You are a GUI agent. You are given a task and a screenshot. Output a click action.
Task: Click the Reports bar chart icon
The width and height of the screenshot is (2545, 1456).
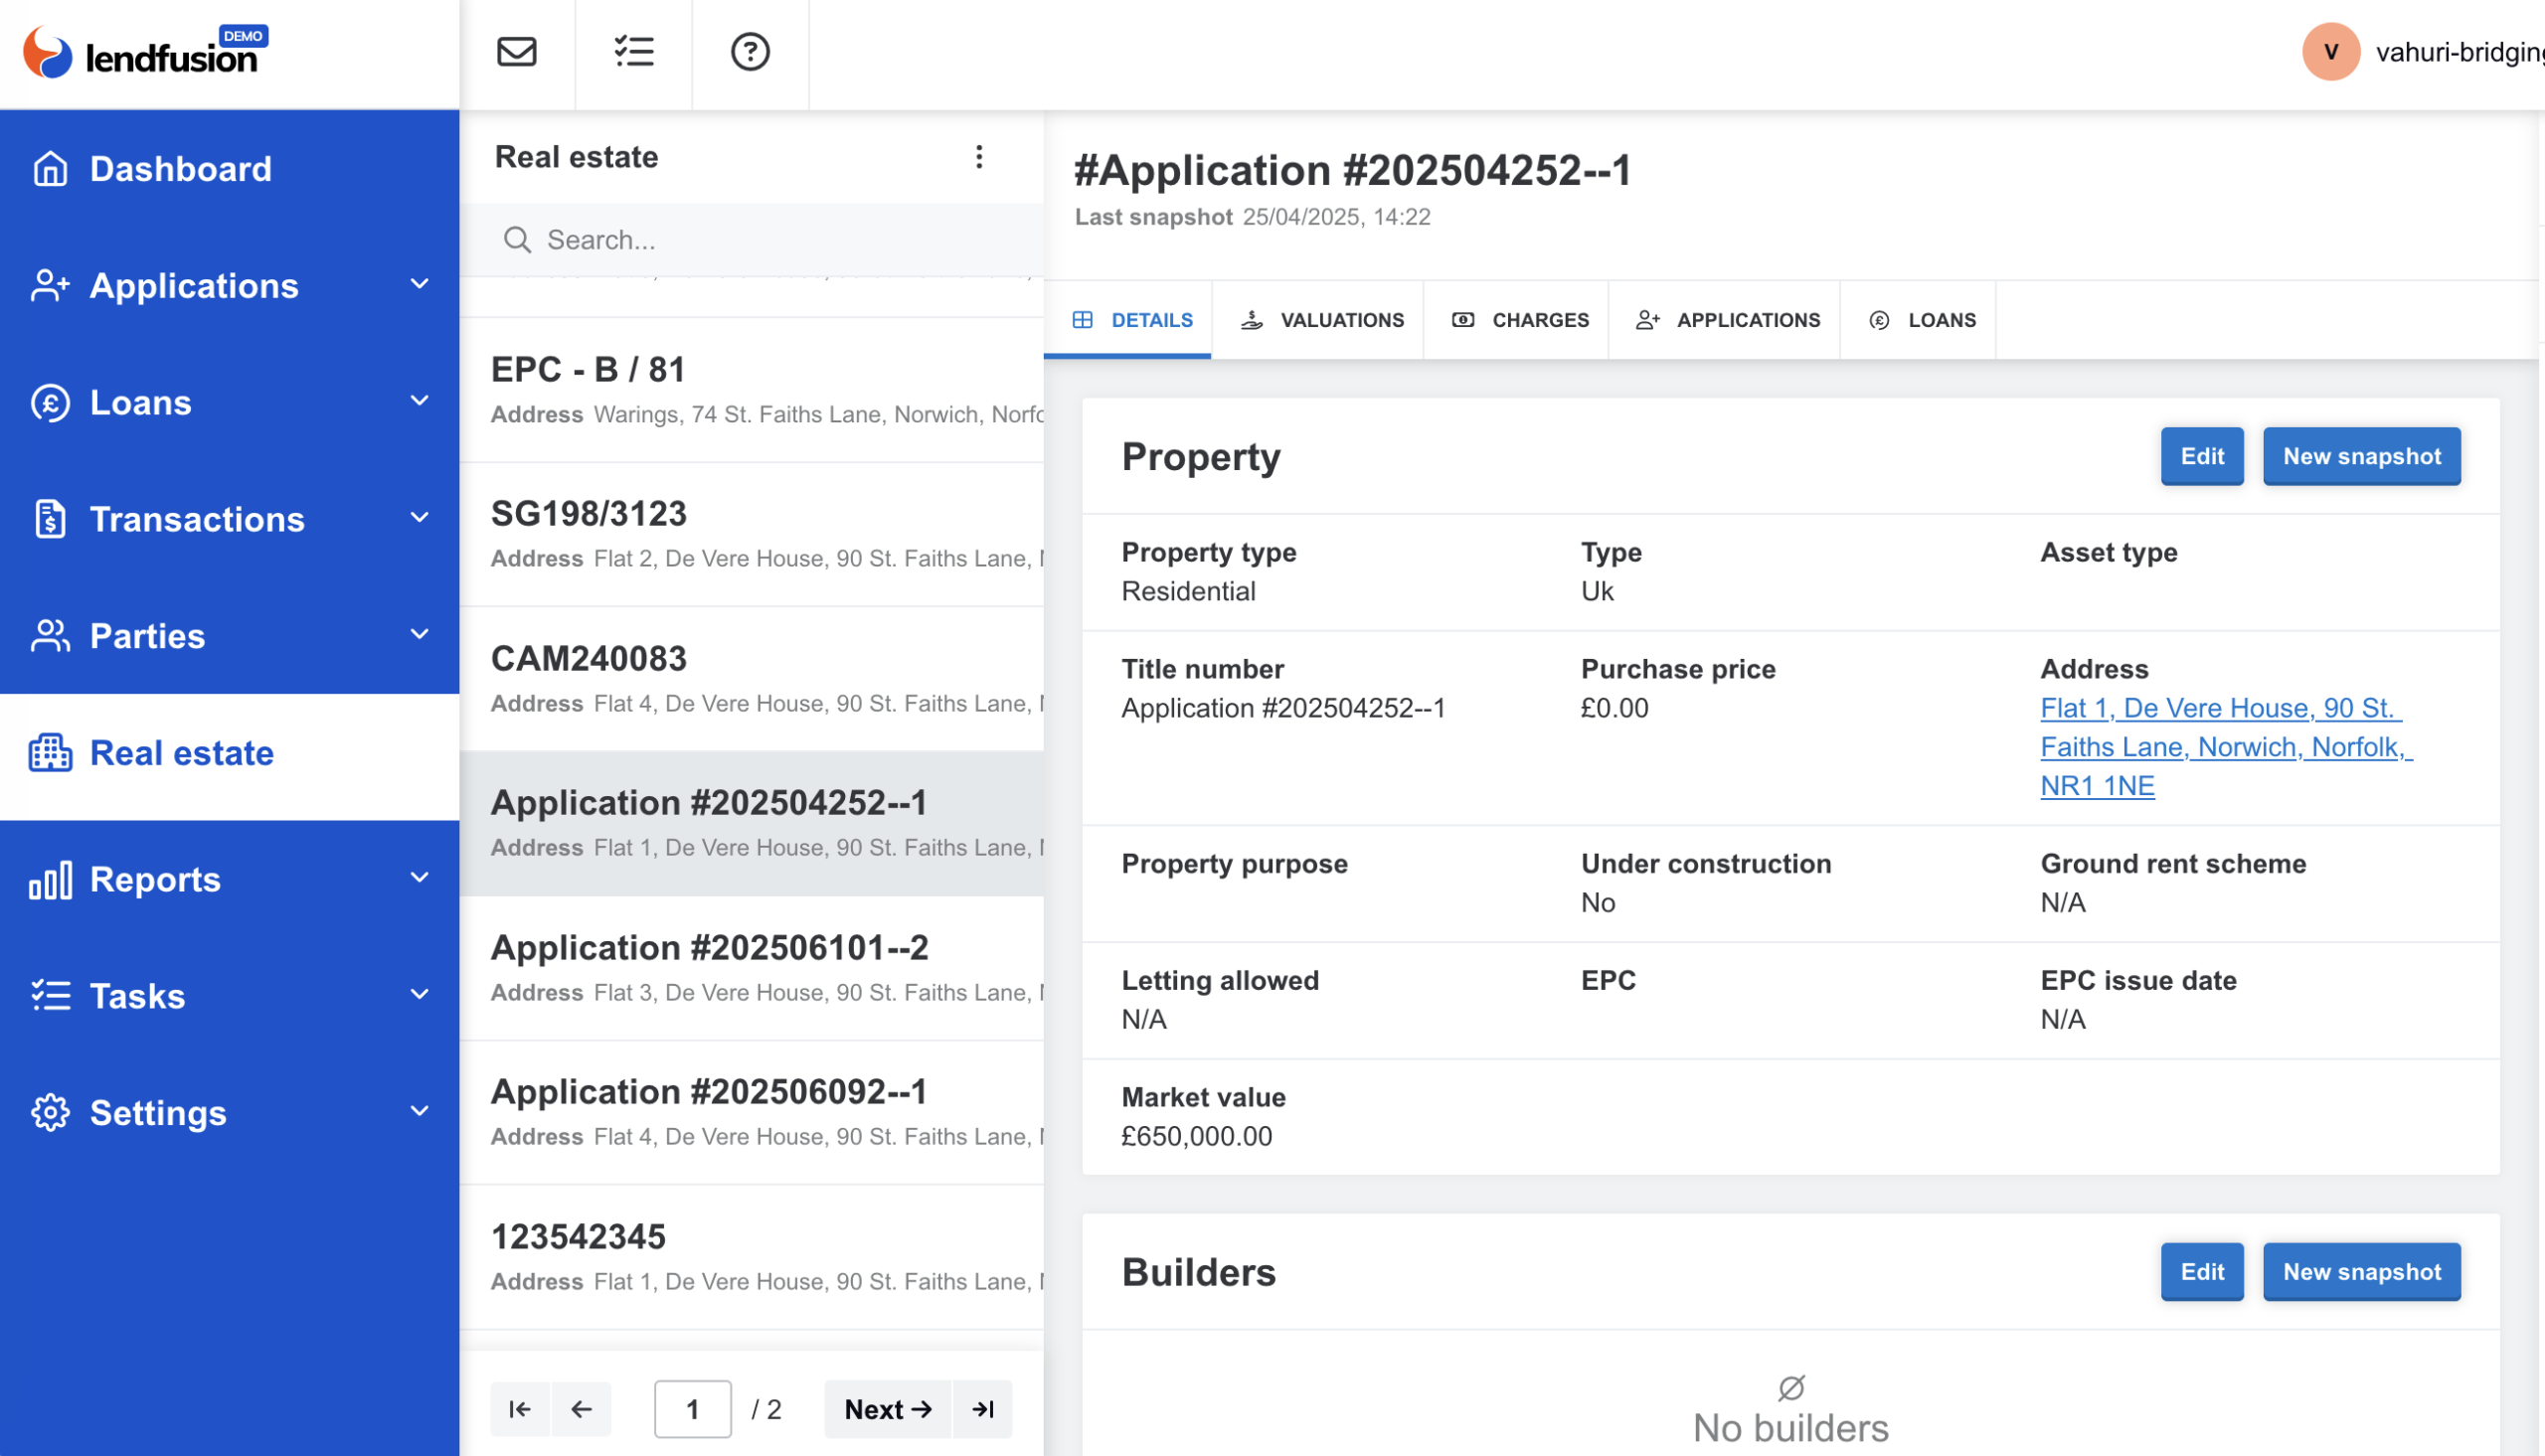point(49,879)
